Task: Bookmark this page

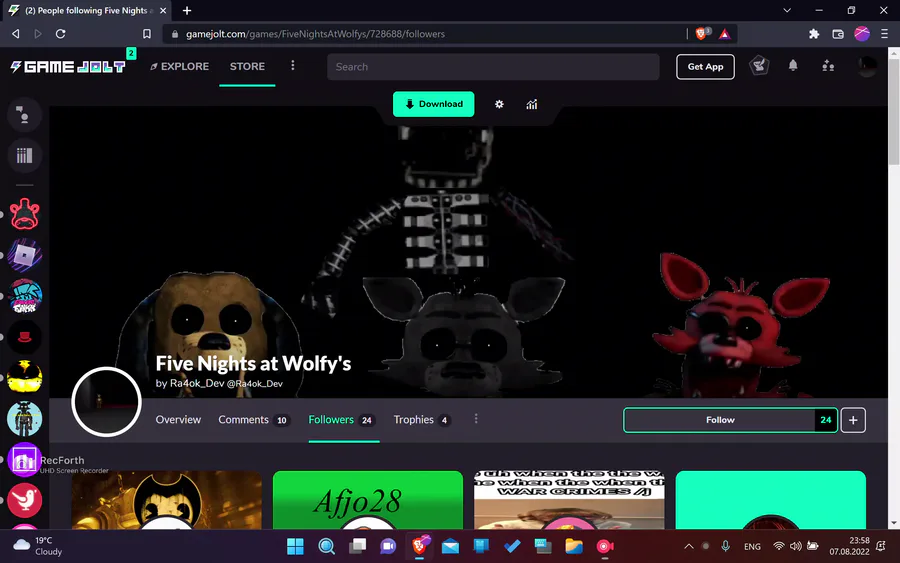Action: [147, 34]
